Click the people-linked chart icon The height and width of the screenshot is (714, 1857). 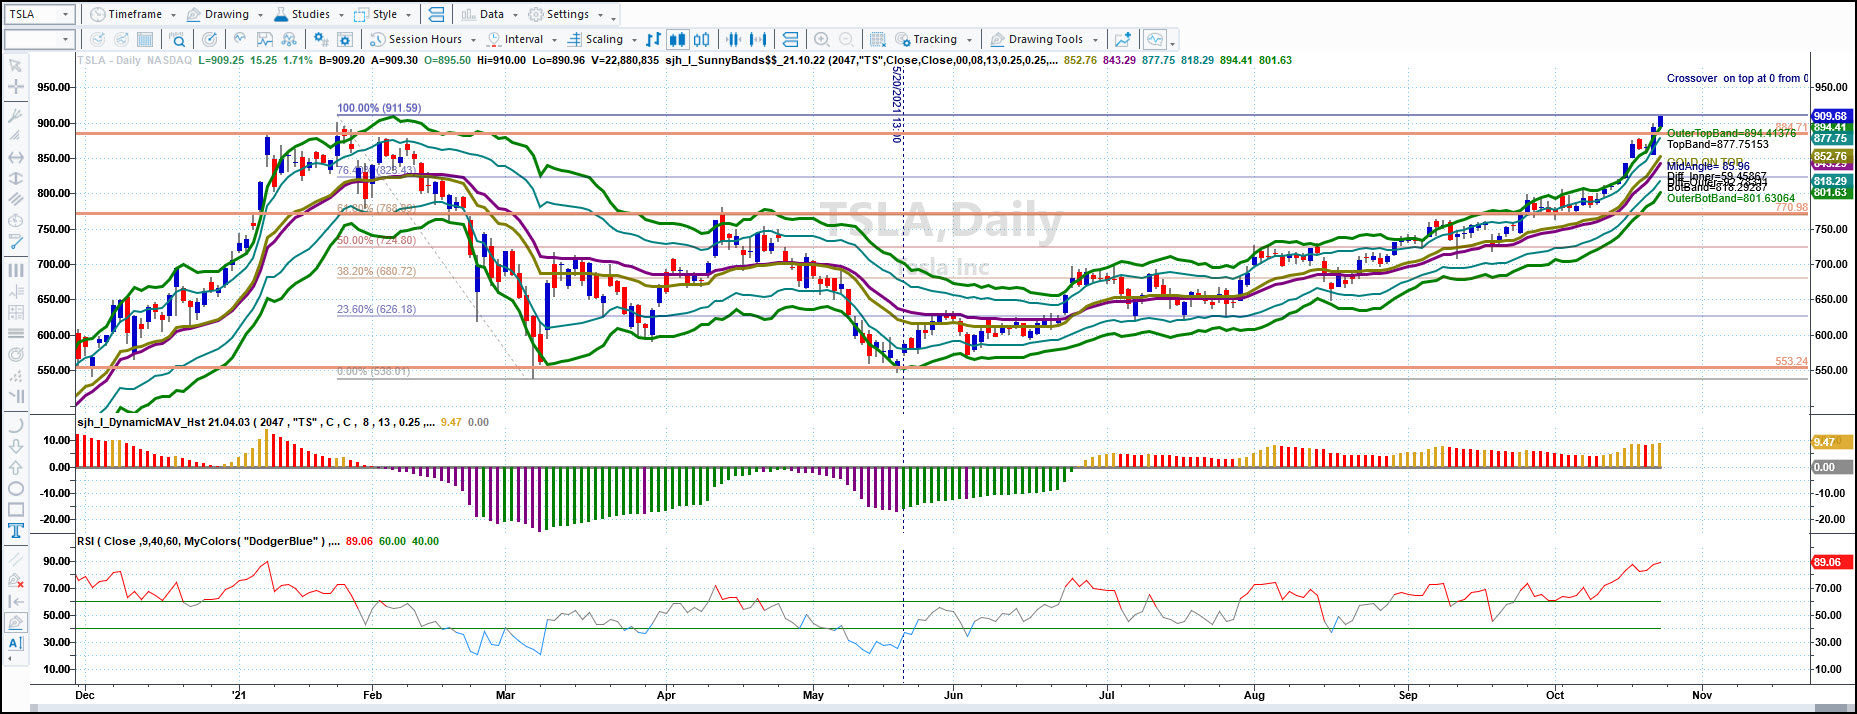pos(289,39)
